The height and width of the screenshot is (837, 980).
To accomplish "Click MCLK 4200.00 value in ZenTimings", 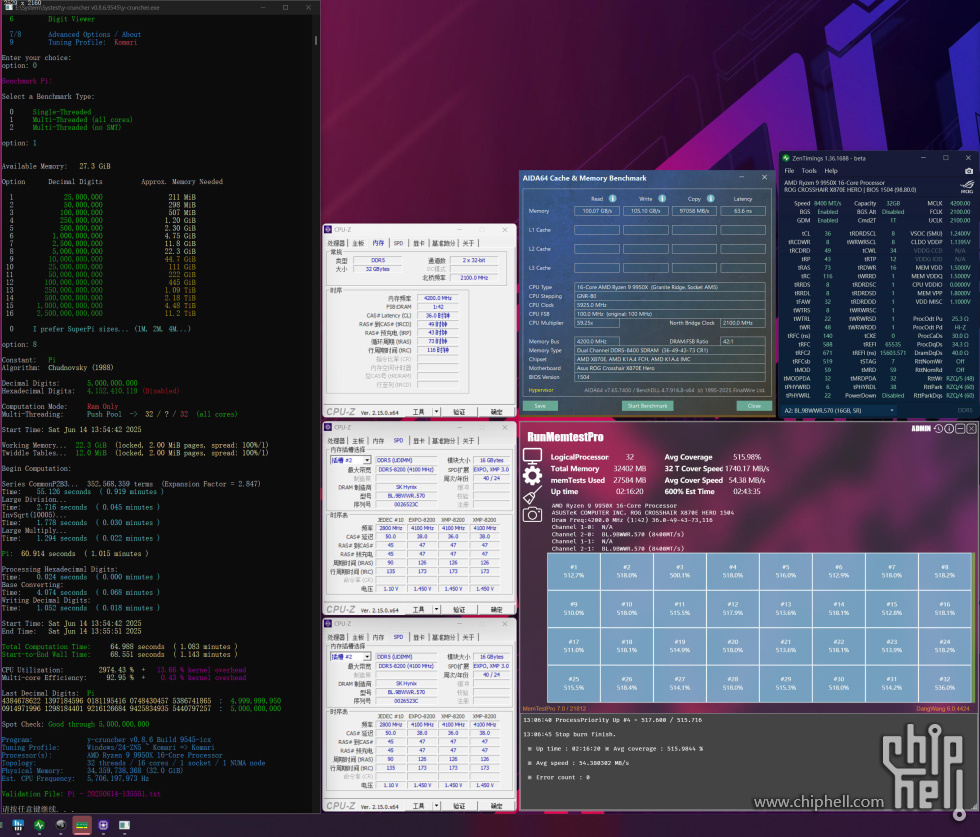I will coord(960,203).
